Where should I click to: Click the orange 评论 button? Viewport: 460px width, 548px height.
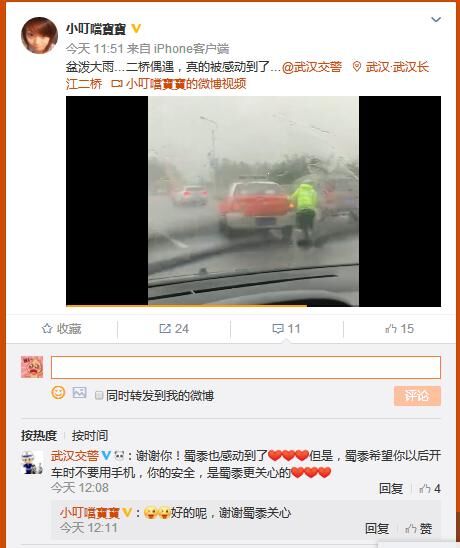click(417, 396)
